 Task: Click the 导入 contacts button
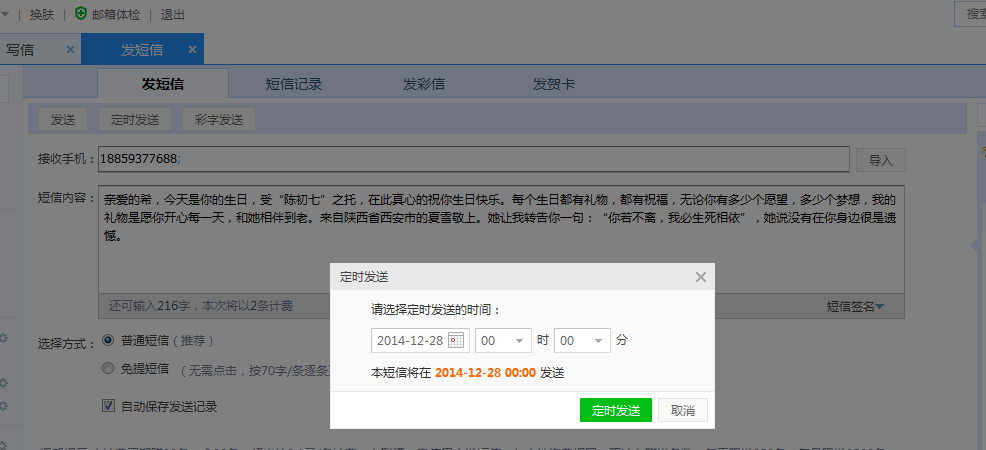coord(880,160)
